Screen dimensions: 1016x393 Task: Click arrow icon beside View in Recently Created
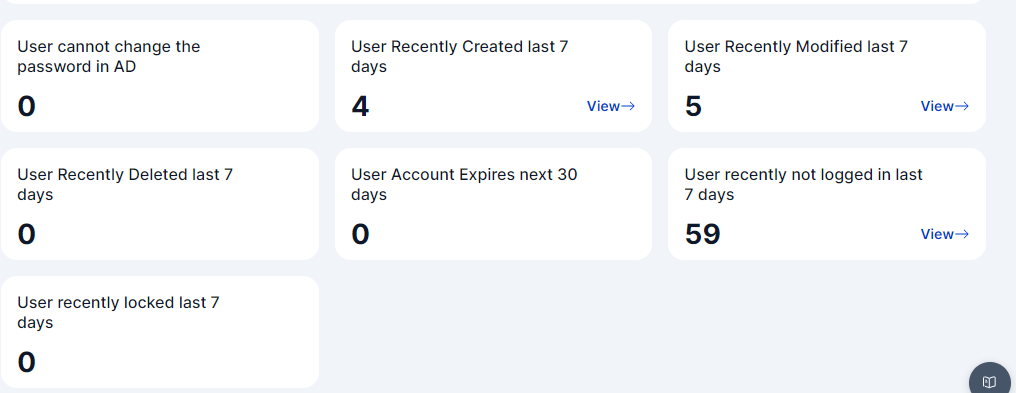(x=628, y=106)
